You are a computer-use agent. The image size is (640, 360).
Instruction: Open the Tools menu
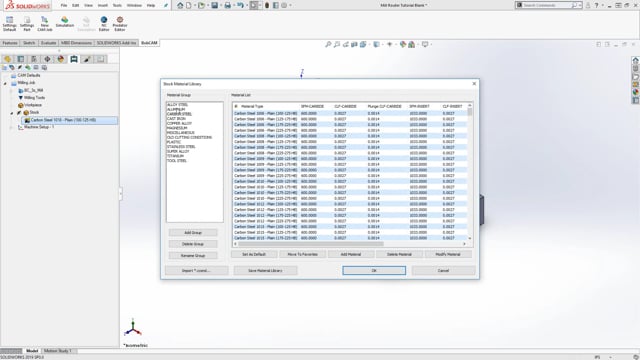pyautogui.click(x=117, y=5)
